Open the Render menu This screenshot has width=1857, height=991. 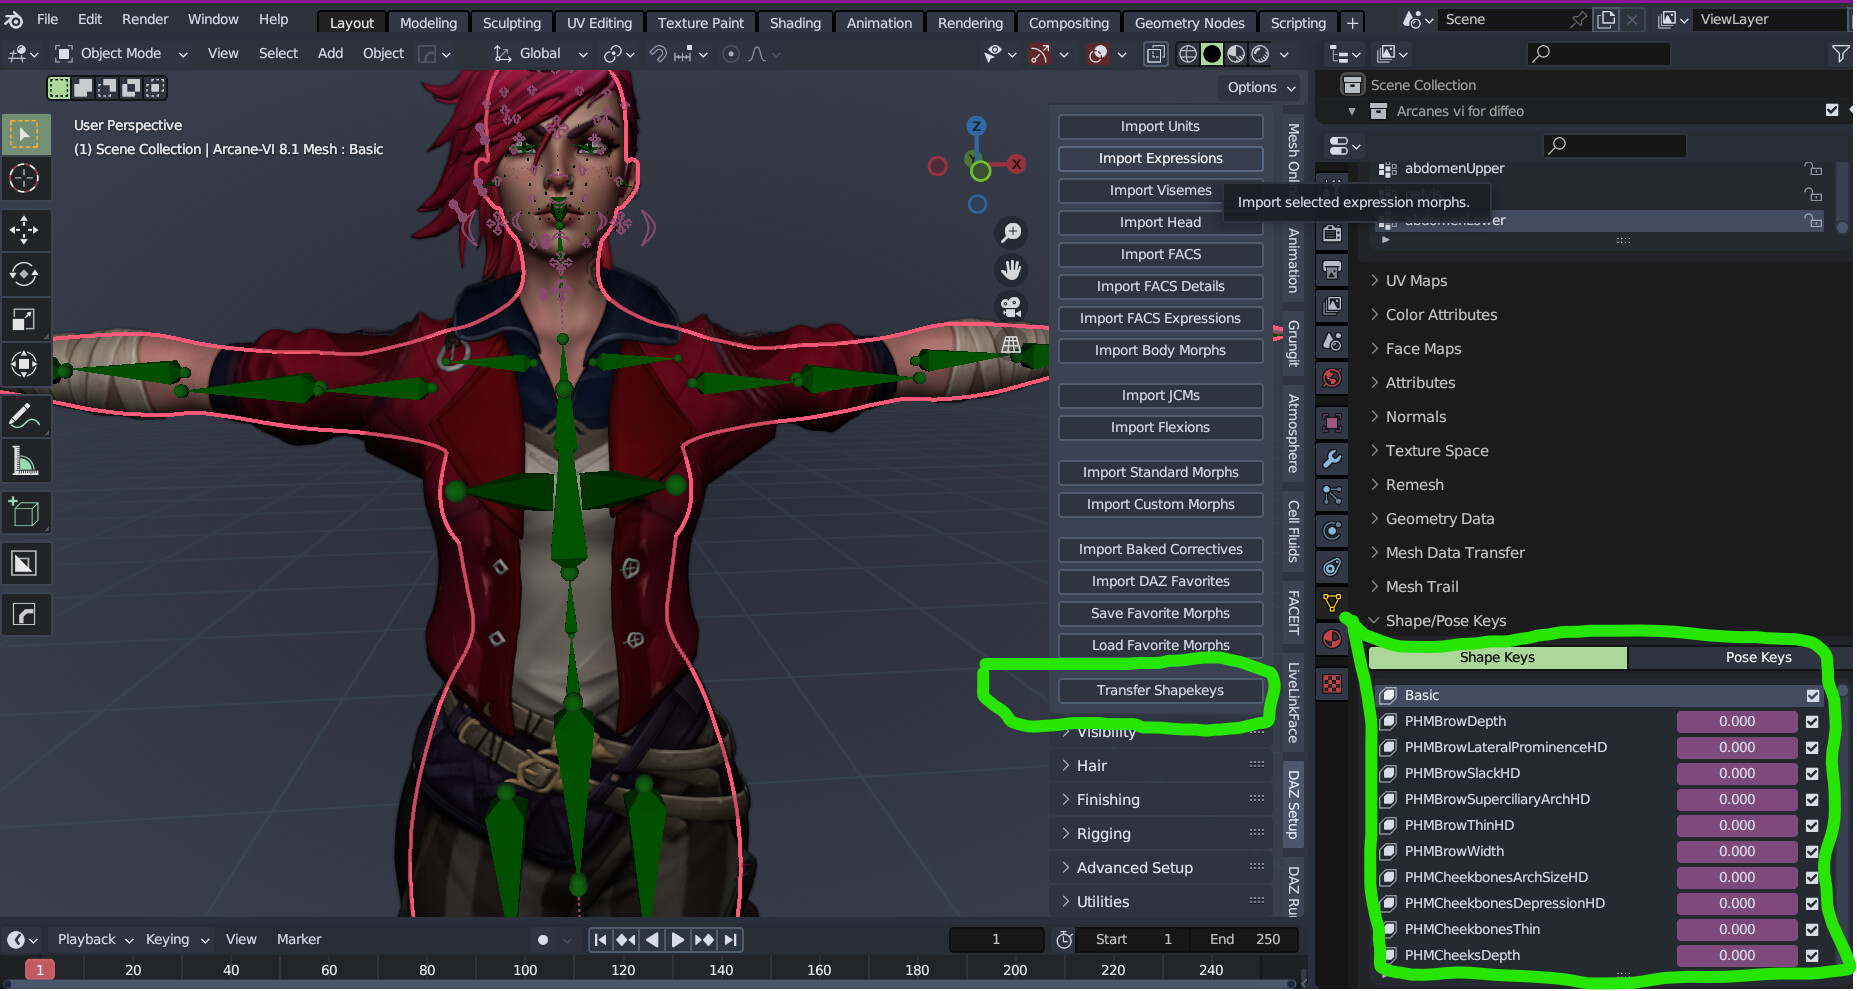(145, 19)
